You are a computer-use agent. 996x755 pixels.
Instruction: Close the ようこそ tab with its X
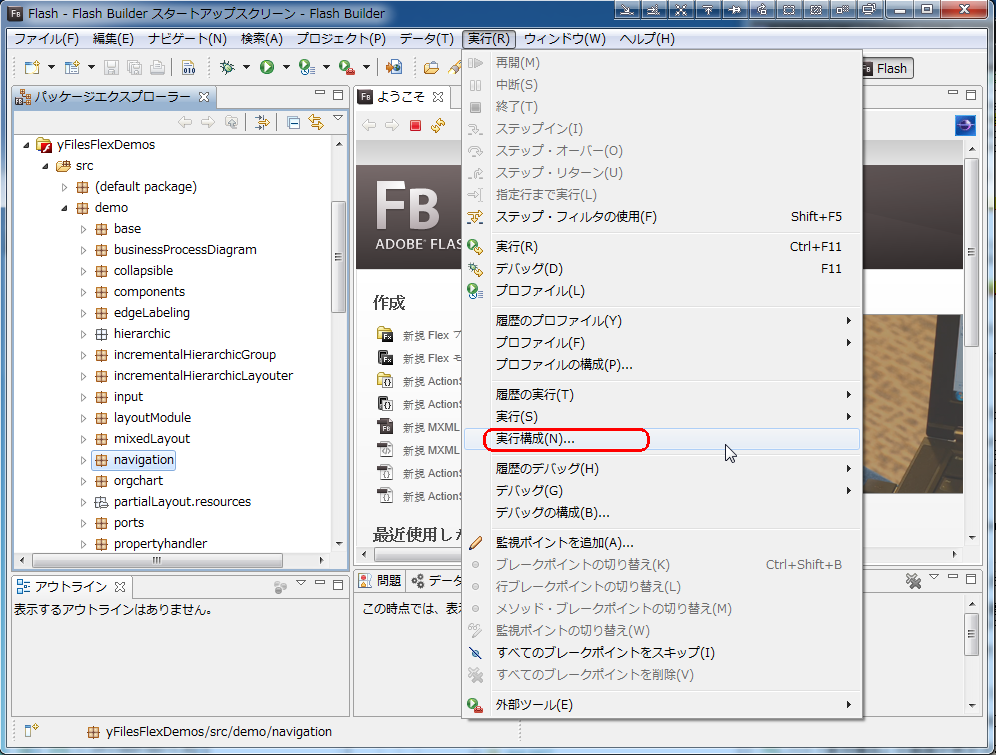pos(438,97)
